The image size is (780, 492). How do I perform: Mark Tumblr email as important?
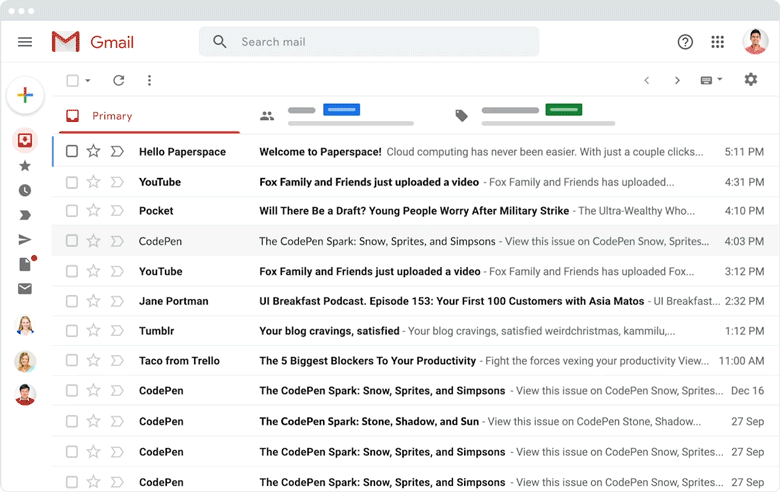(x=117, y=330)
